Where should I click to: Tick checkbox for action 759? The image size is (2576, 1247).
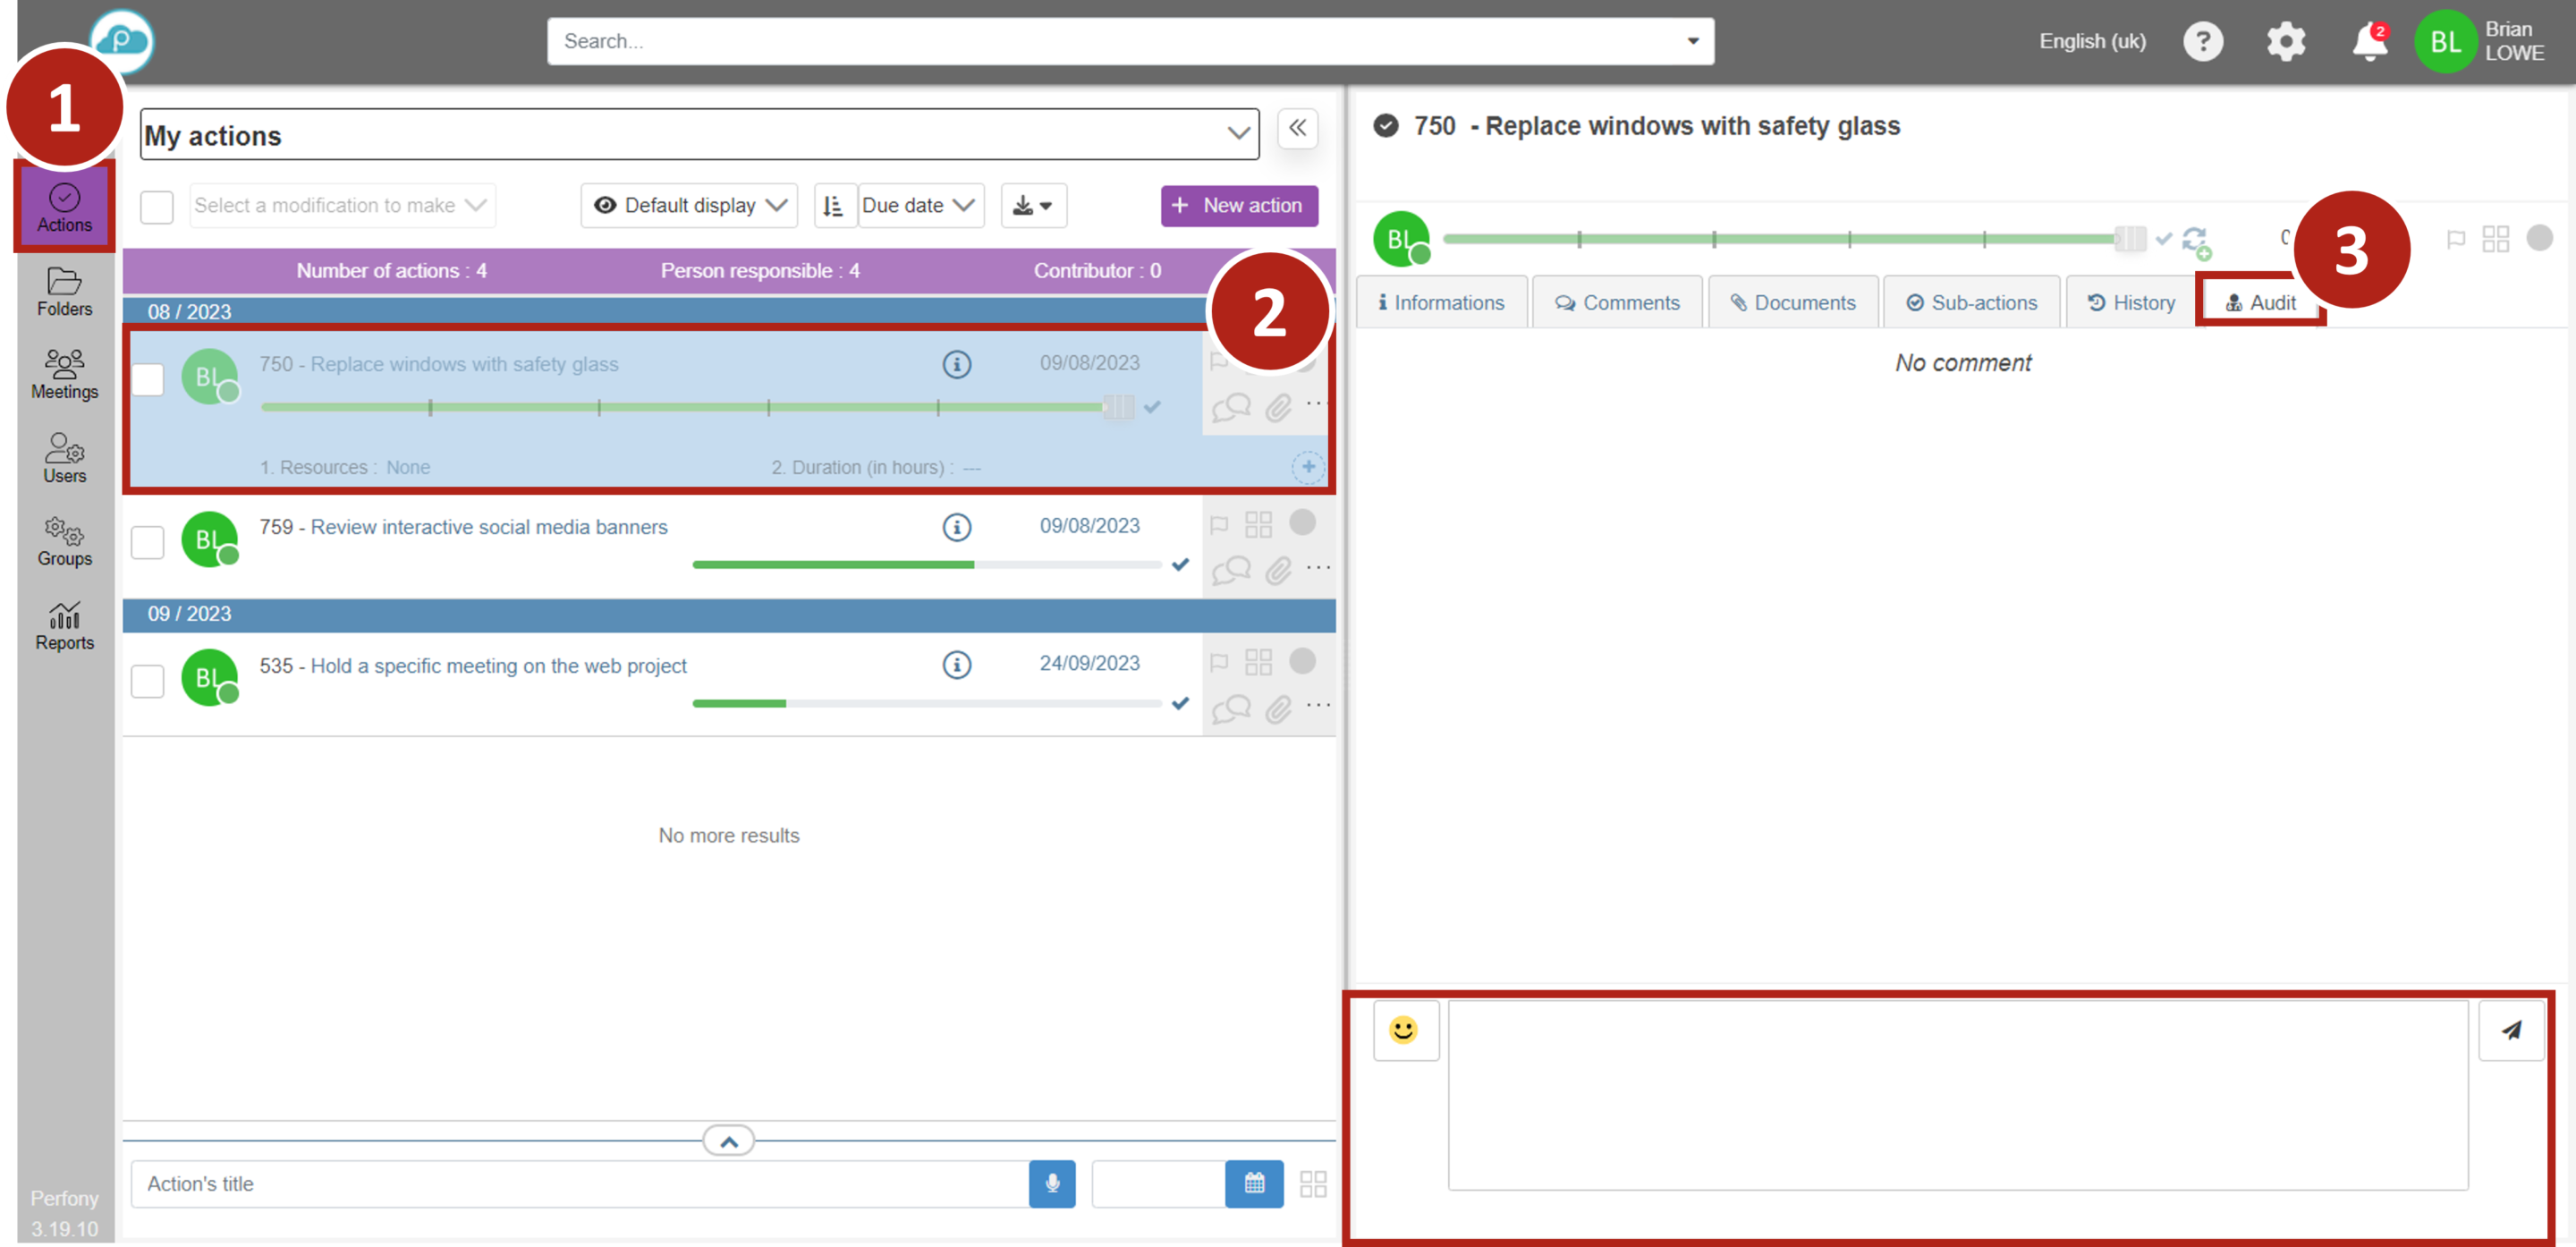pos(148,542)
